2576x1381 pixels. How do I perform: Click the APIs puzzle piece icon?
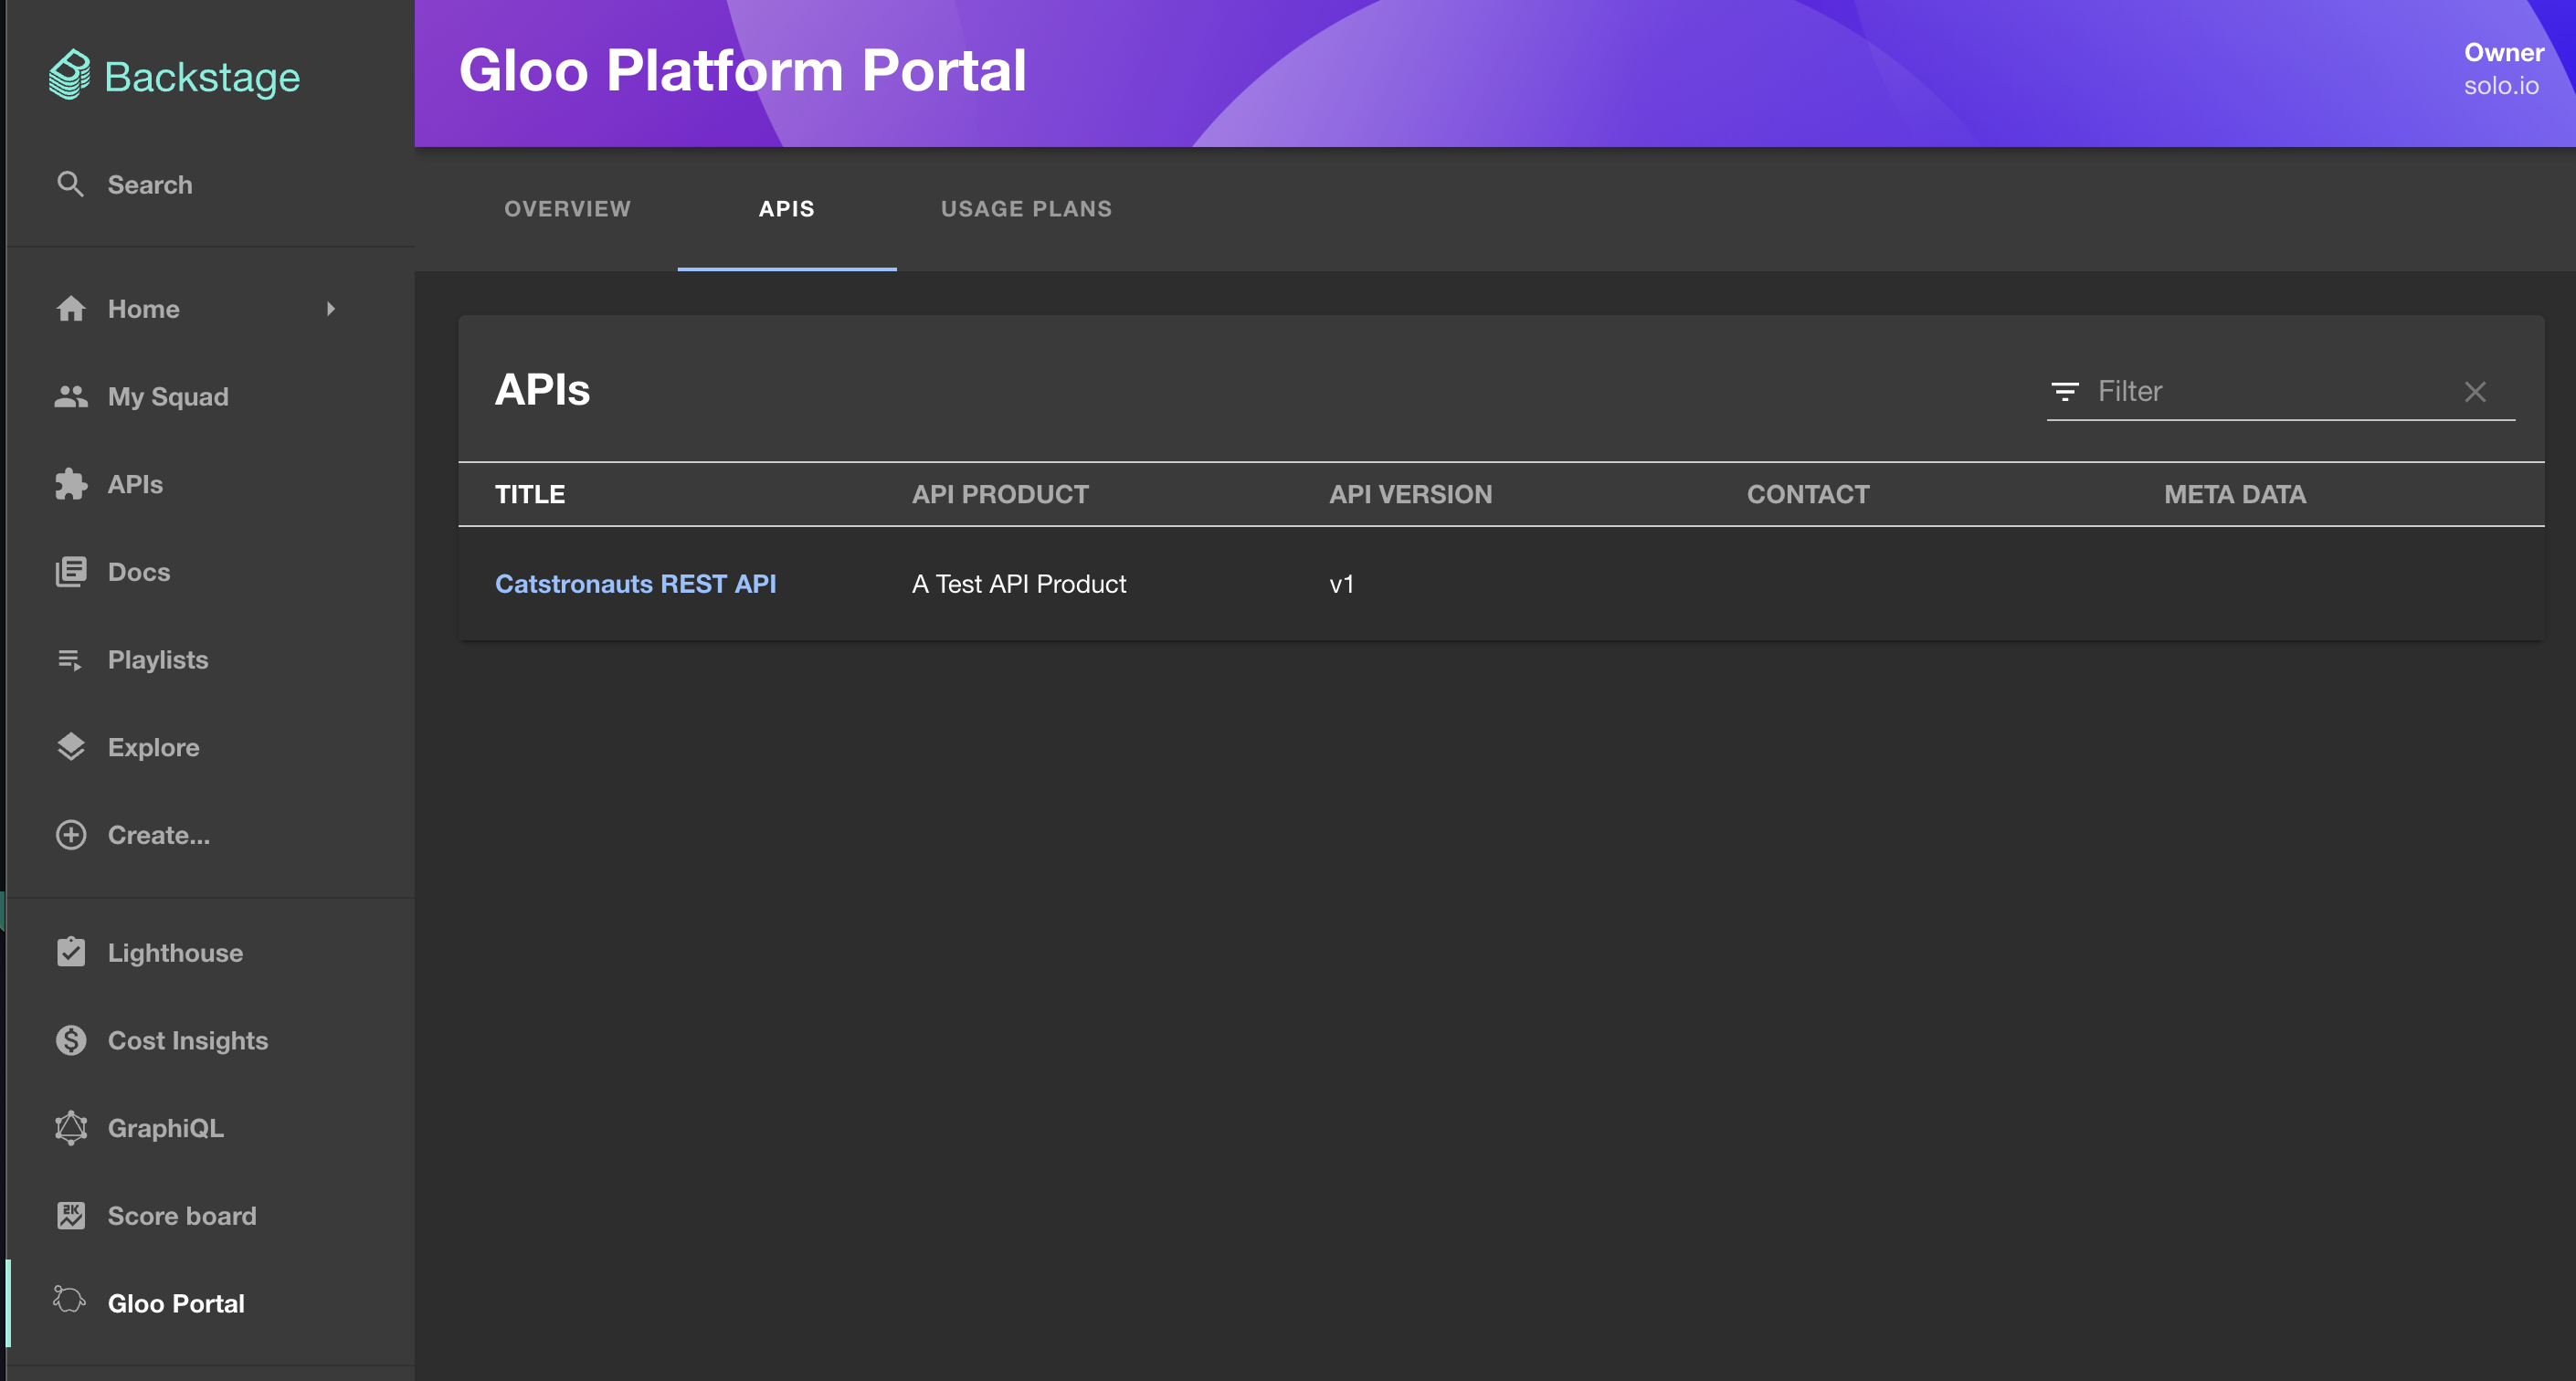[x=70, y=484]
